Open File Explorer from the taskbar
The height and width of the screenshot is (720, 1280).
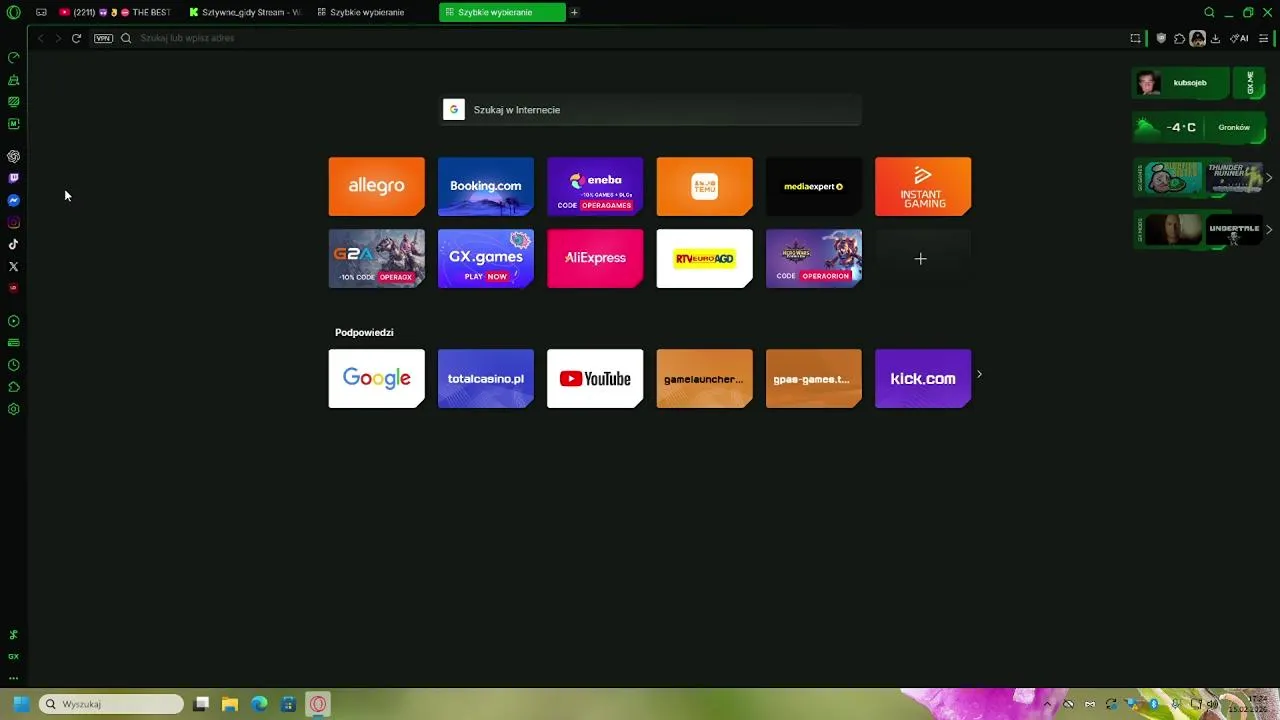pos(229,704)
